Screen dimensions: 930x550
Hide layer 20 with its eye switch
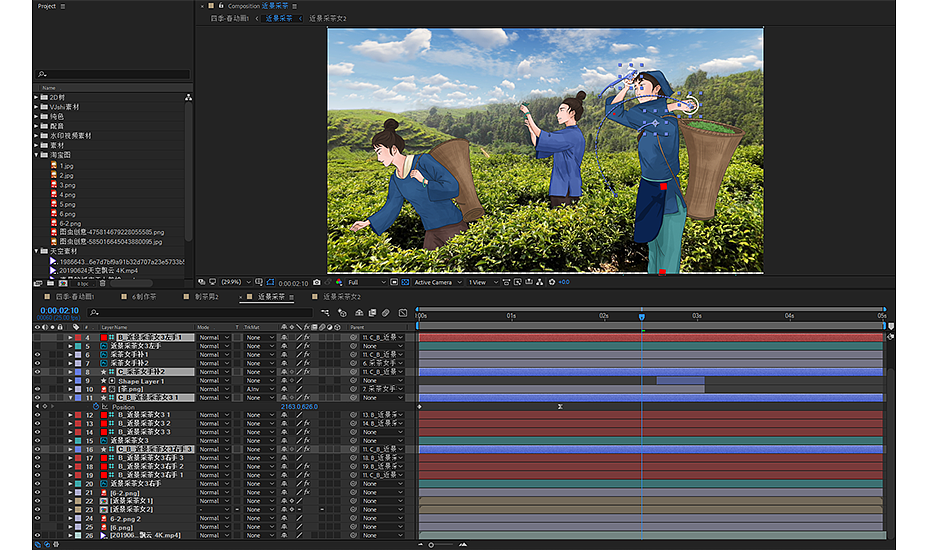coord(37,484)
